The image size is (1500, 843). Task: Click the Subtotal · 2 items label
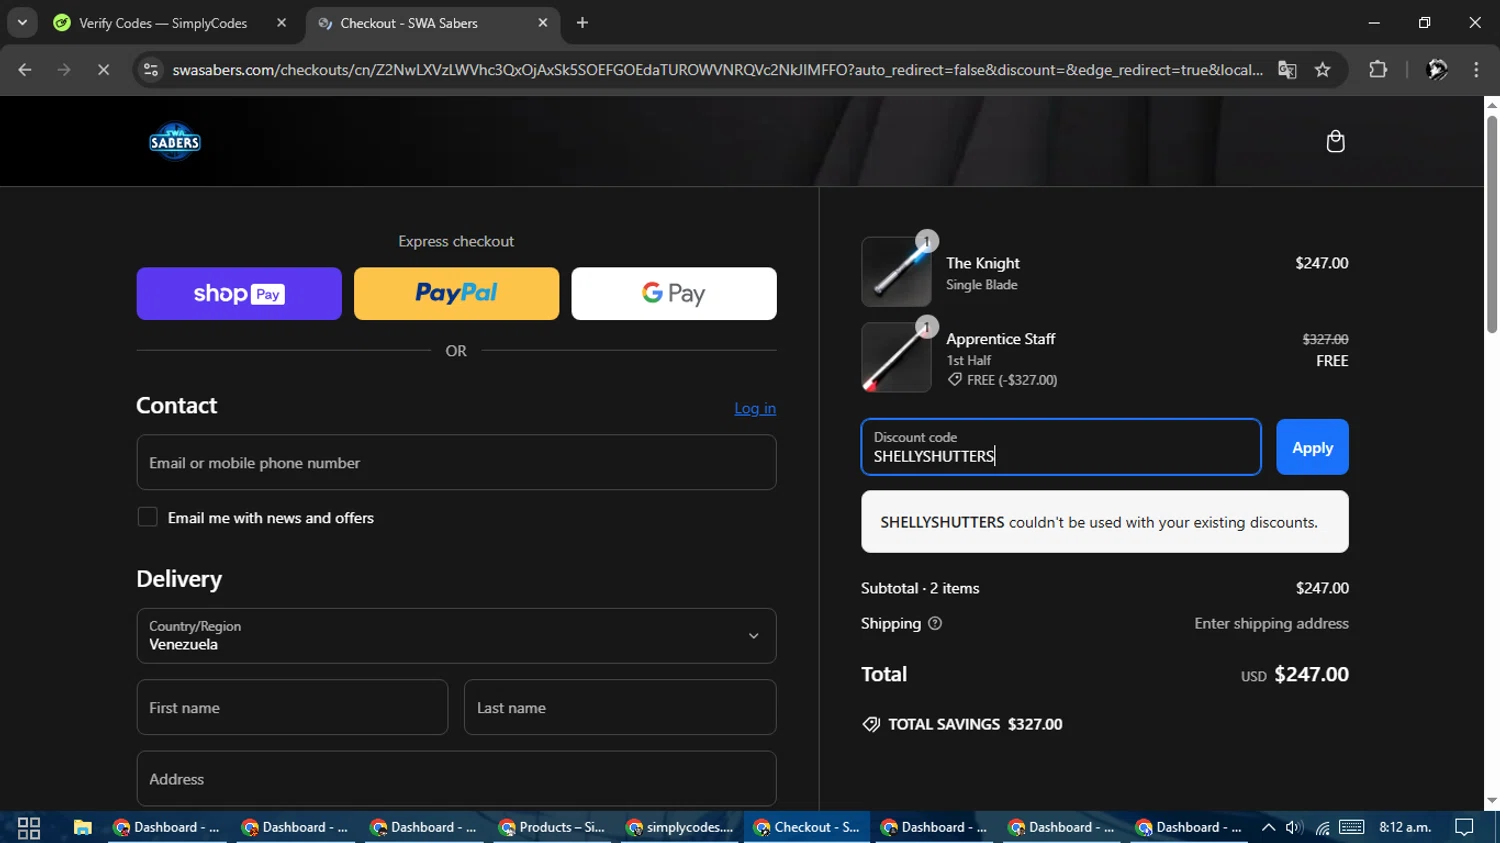pos(920,588)
